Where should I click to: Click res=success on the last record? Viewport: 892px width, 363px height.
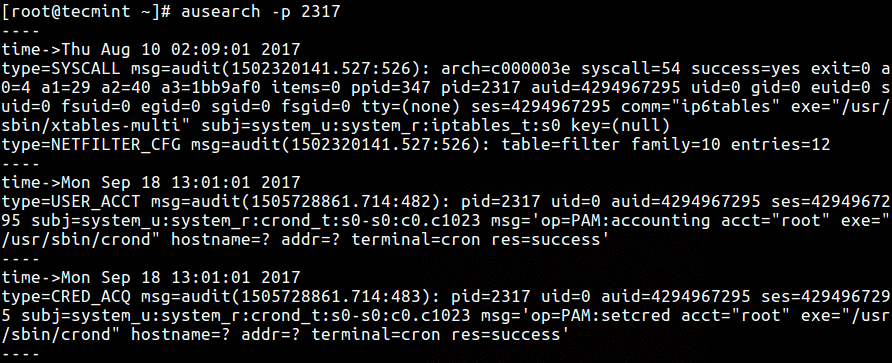tap(506, 334)
